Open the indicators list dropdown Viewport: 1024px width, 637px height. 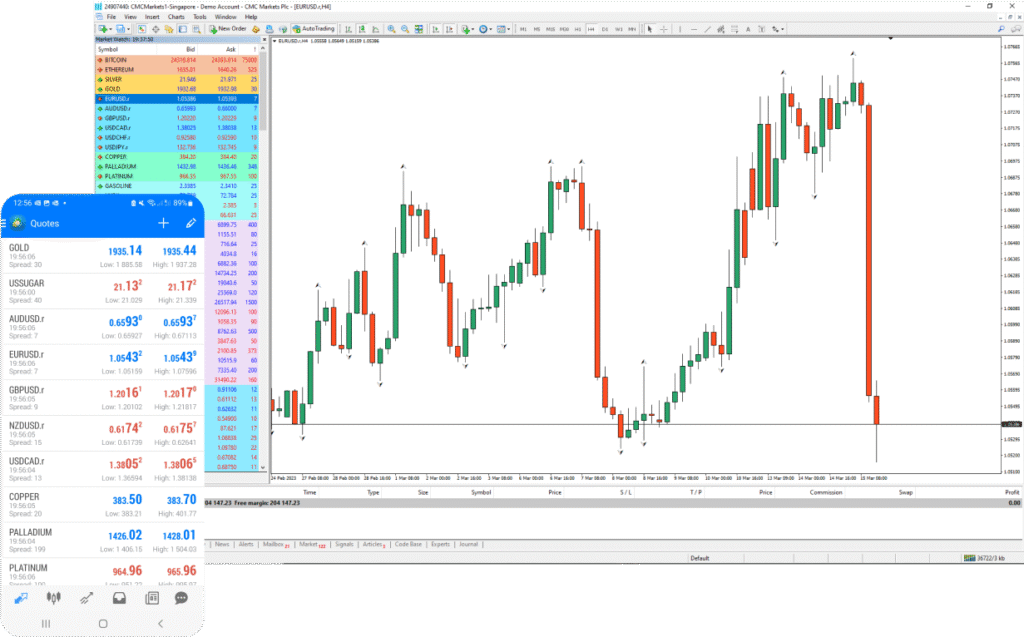(467, 29)
